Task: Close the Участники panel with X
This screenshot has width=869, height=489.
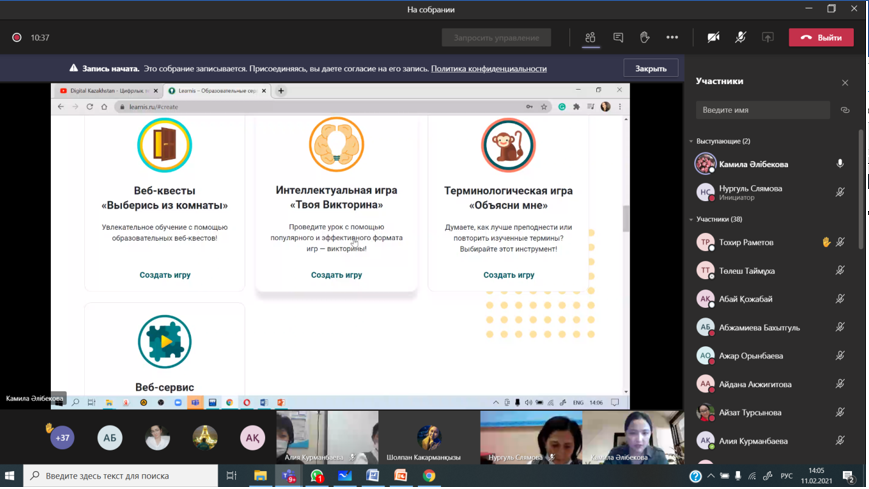Action: coord(845,82)
